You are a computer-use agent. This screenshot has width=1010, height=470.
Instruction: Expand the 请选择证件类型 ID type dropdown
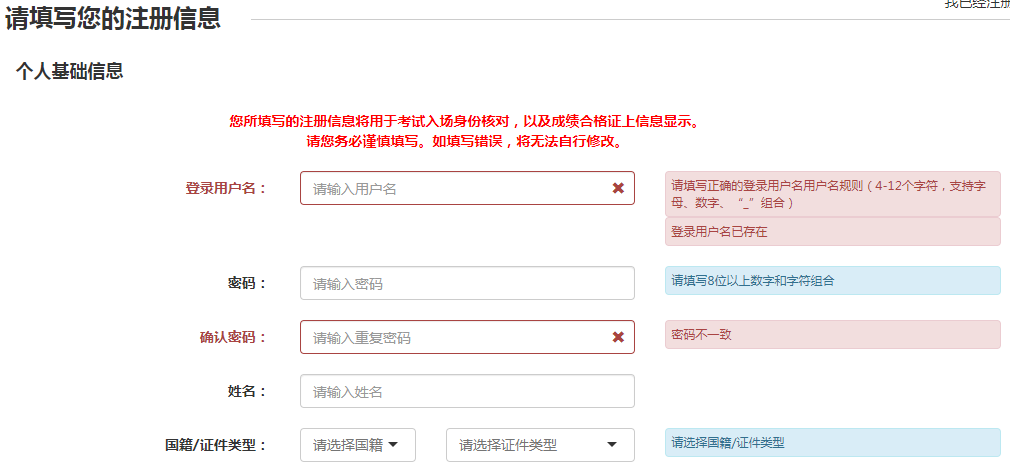[540, 445]
